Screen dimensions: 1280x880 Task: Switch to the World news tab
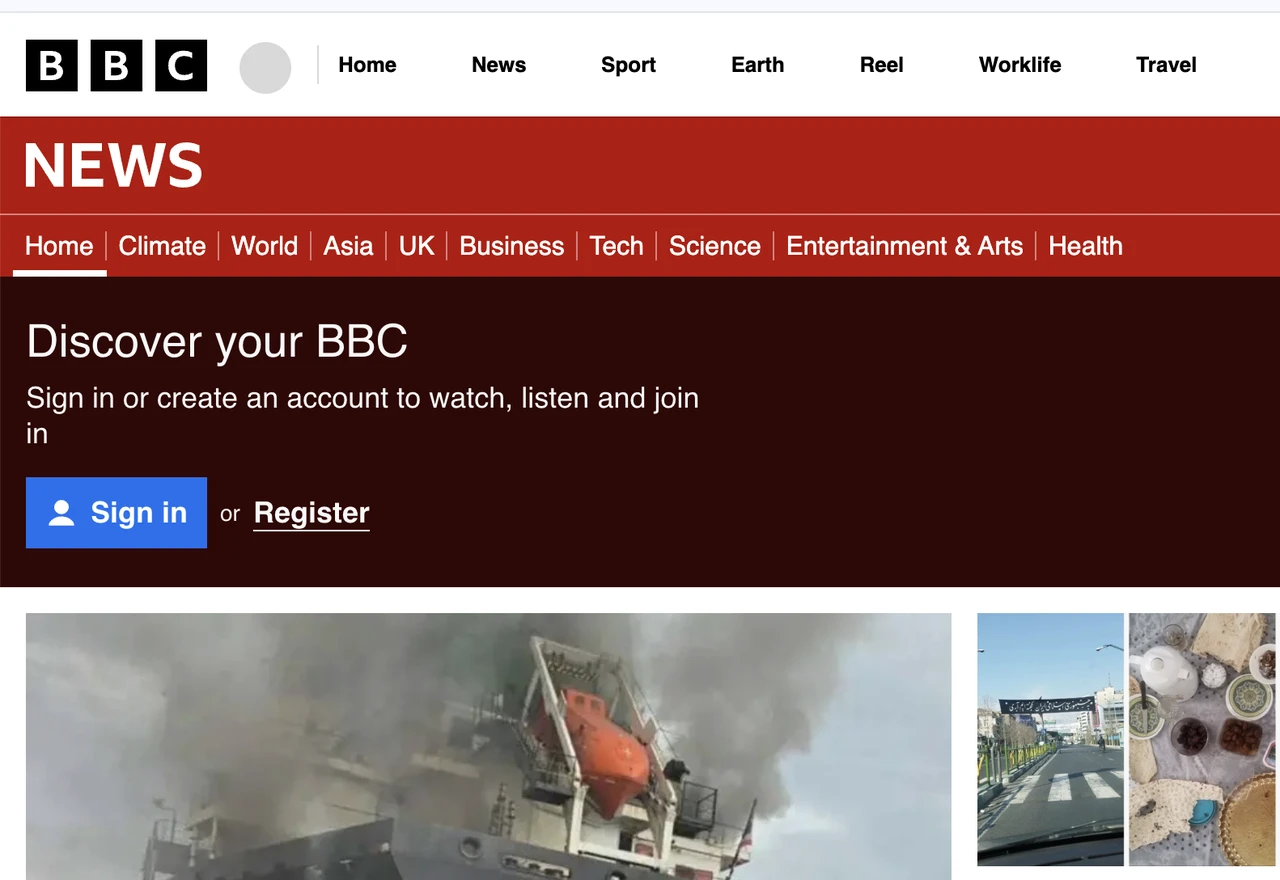coord(264,246)
